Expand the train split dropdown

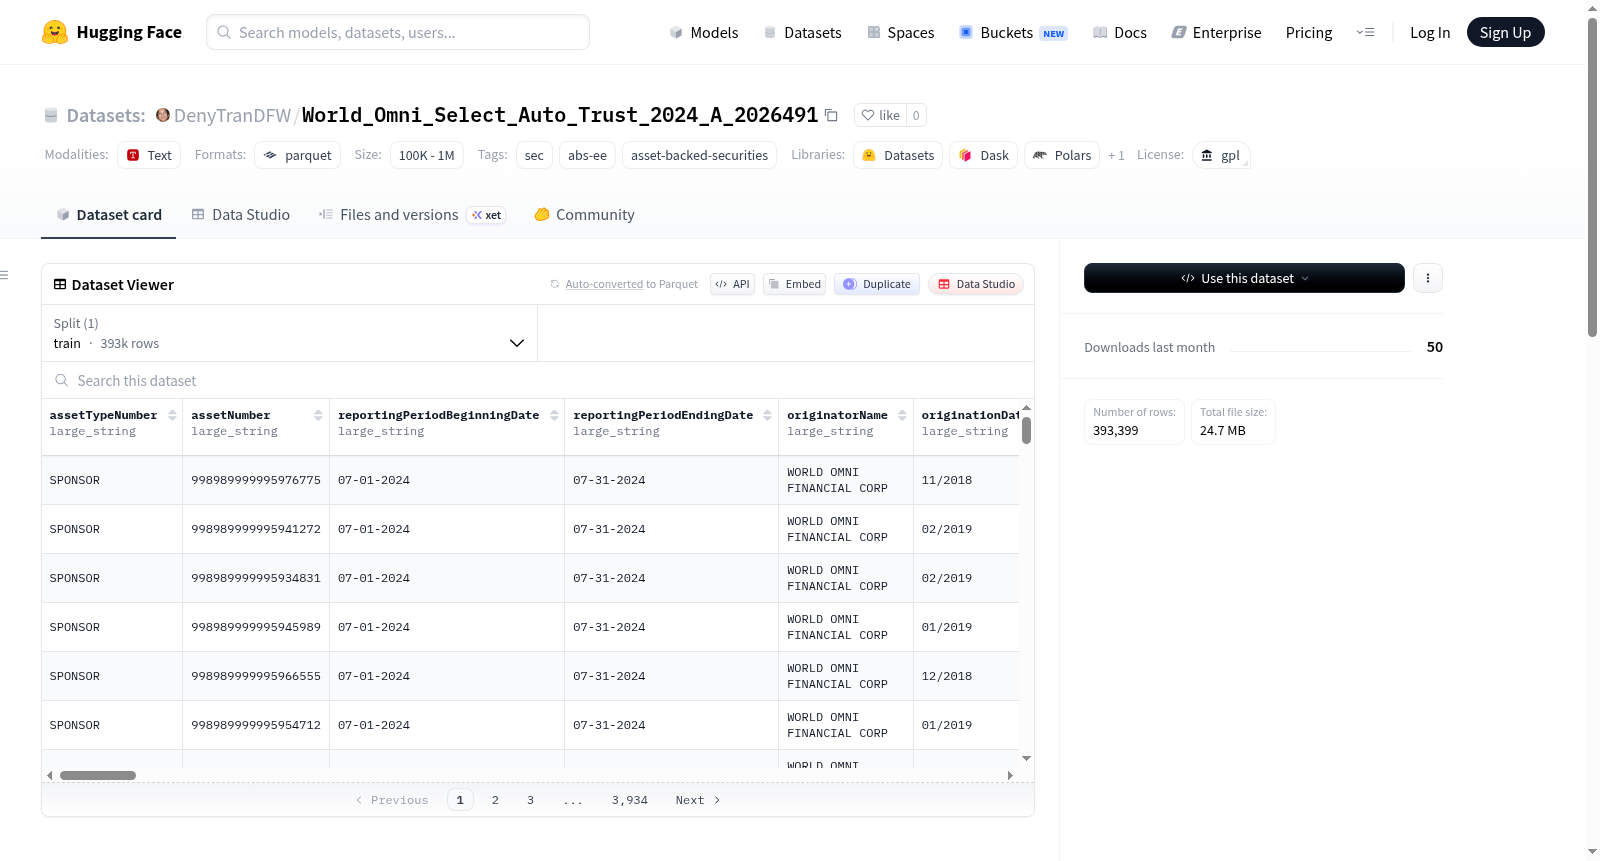(x=289, y=333)
